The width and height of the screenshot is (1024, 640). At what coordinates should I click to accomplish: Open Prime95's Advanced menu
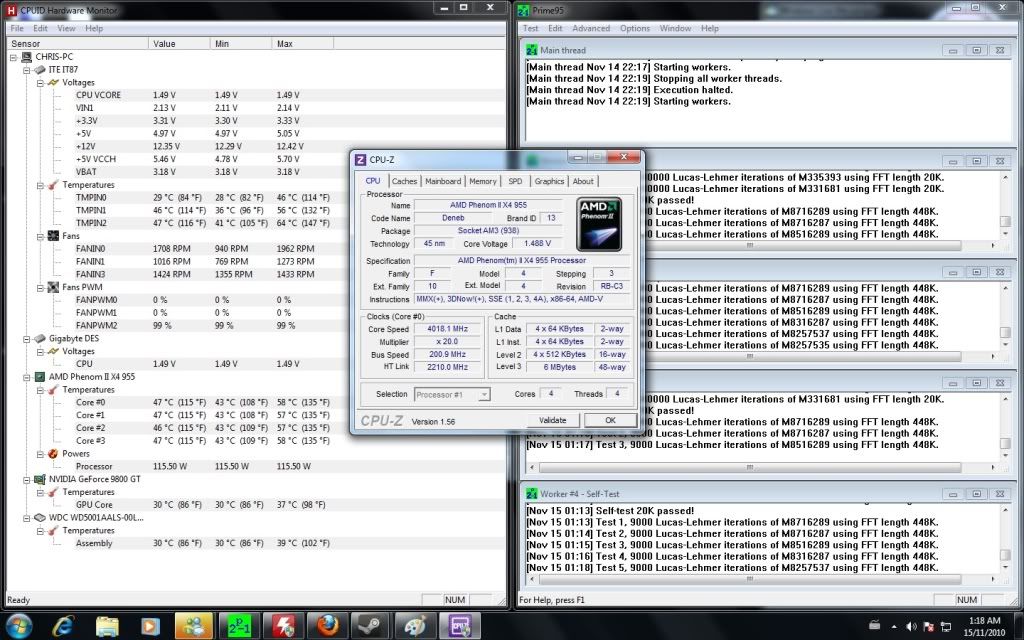(592, 28)
